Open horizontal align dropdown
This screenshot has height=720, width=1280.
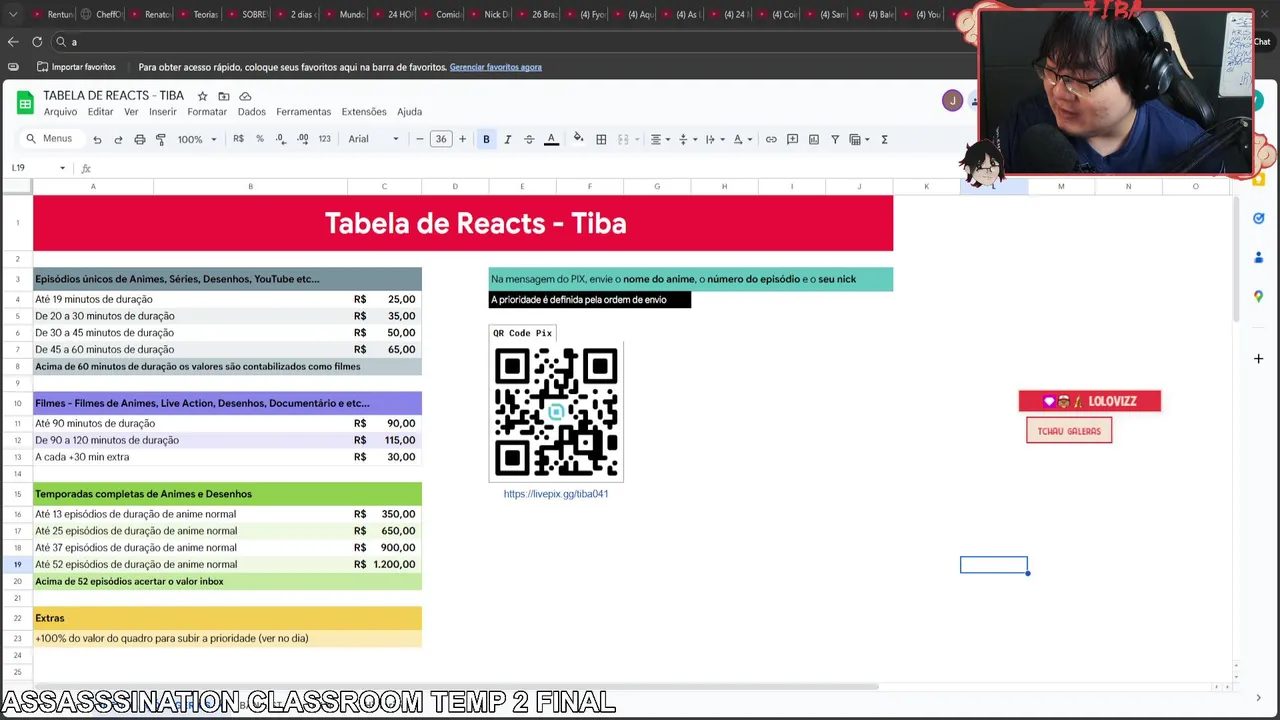(659, 139)
